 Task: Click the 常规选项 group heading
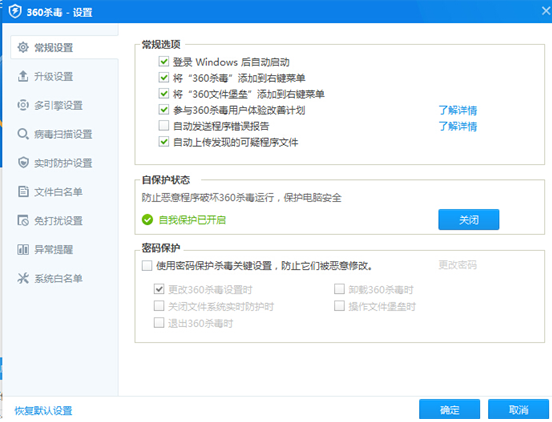click(x=161, y=44)
